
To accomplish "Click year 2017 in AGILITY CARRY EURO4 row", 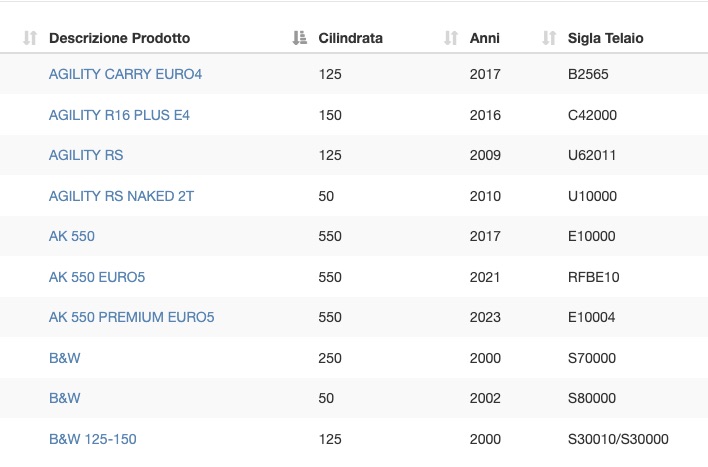I will (485, 74).
